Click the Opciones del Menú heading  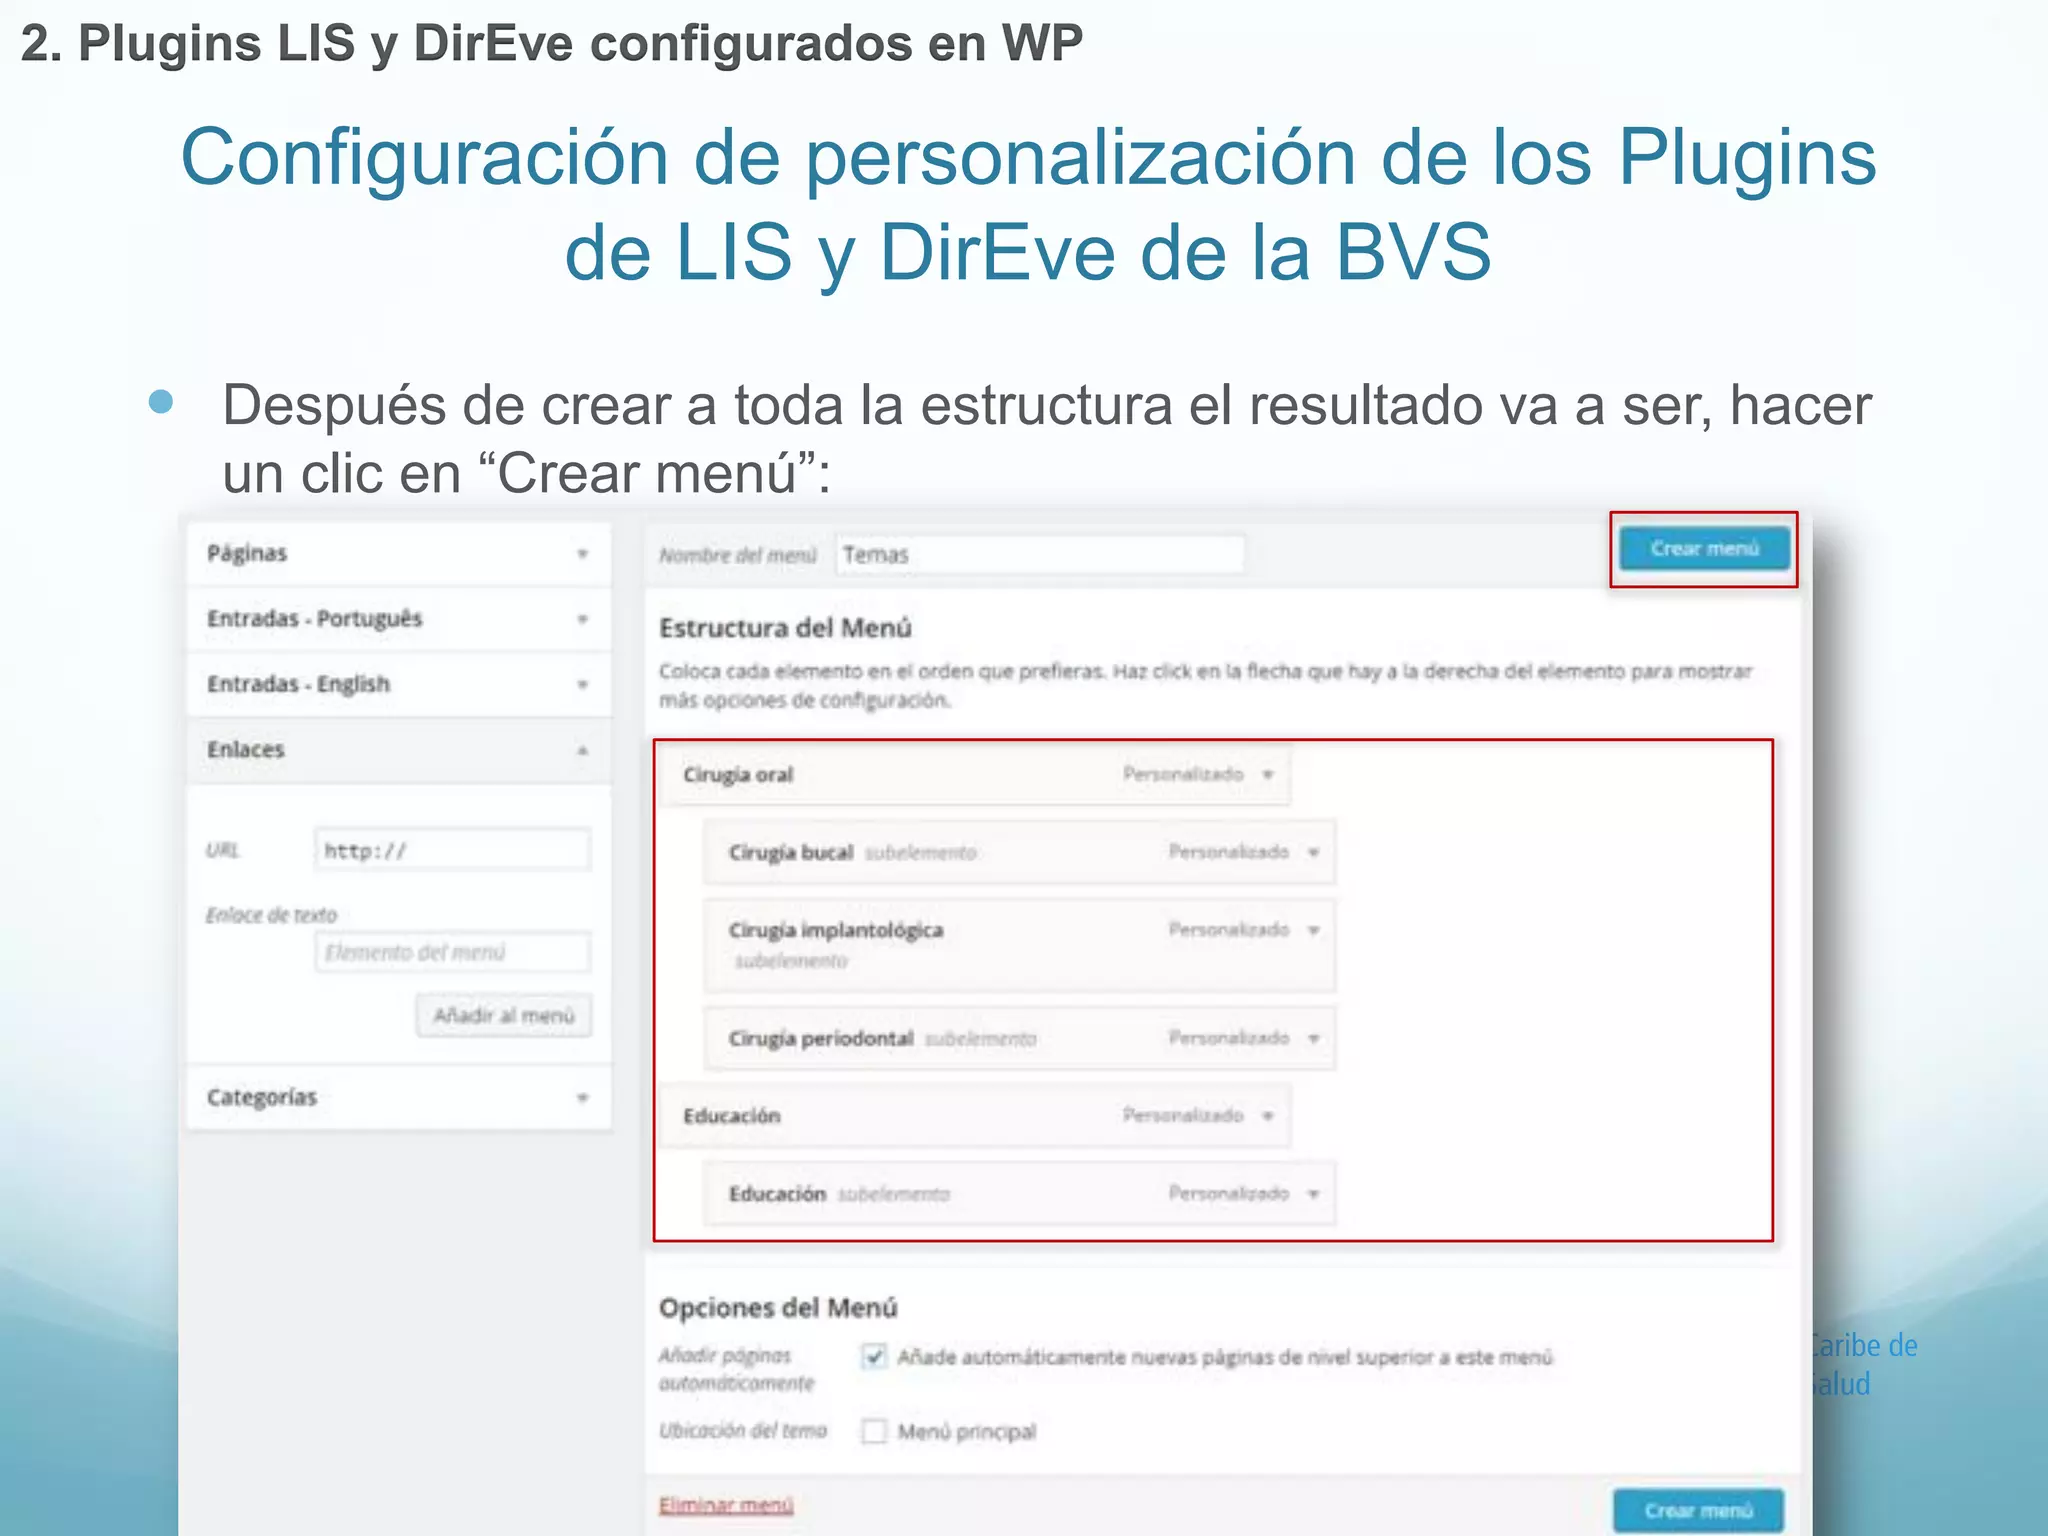point(778,1308)
